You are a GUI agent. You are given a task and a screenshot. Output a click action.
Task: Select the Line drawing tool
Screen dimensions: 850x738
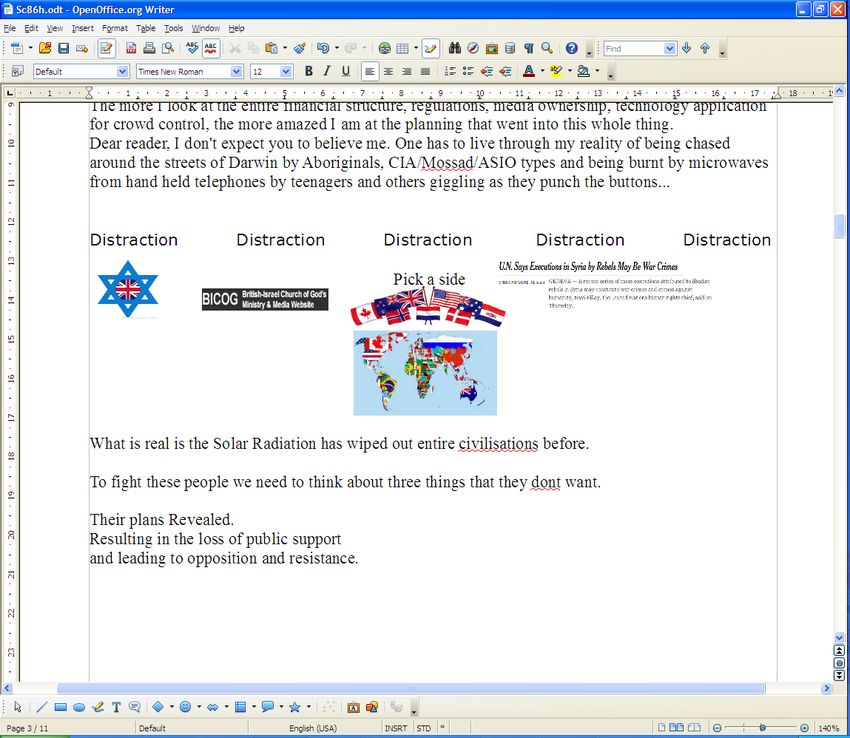click(x=42, y=707)
